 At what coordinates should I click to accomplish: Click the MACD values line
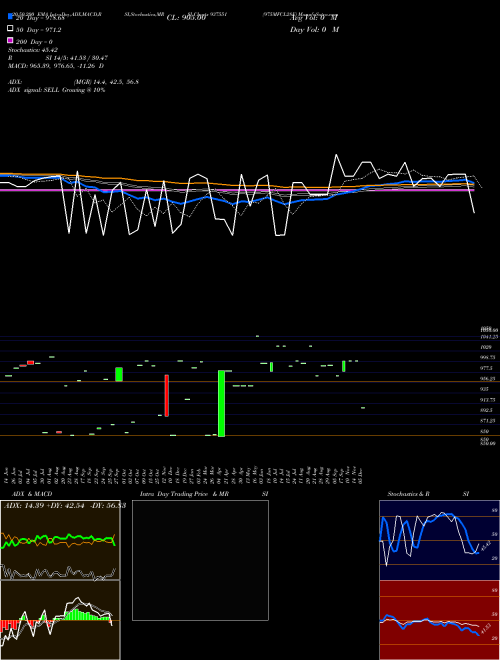pos(56,66)
